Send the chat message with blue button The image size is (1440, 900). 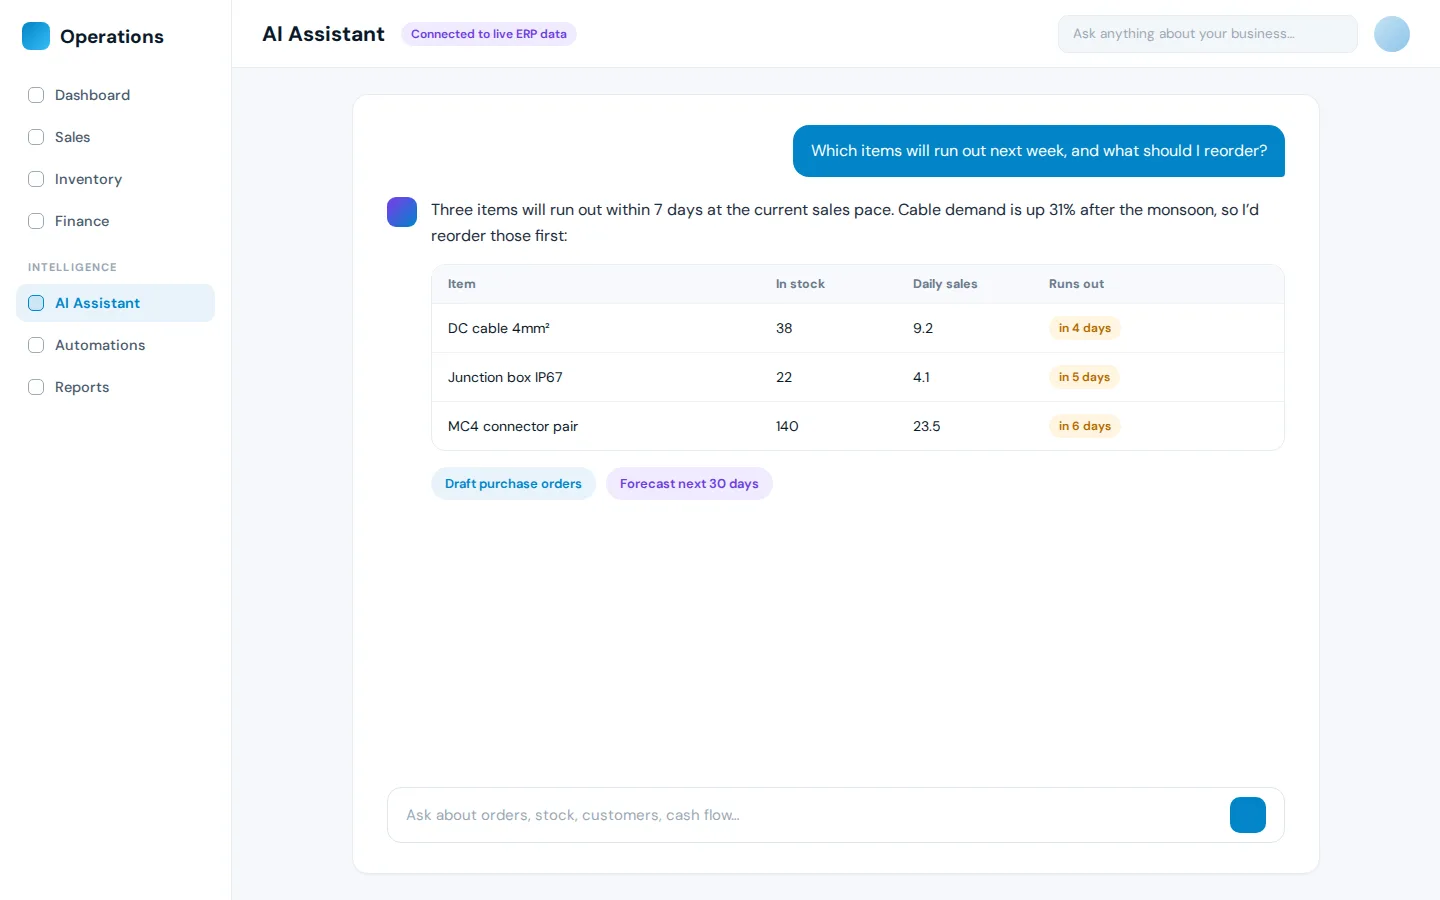point(1248,815)
